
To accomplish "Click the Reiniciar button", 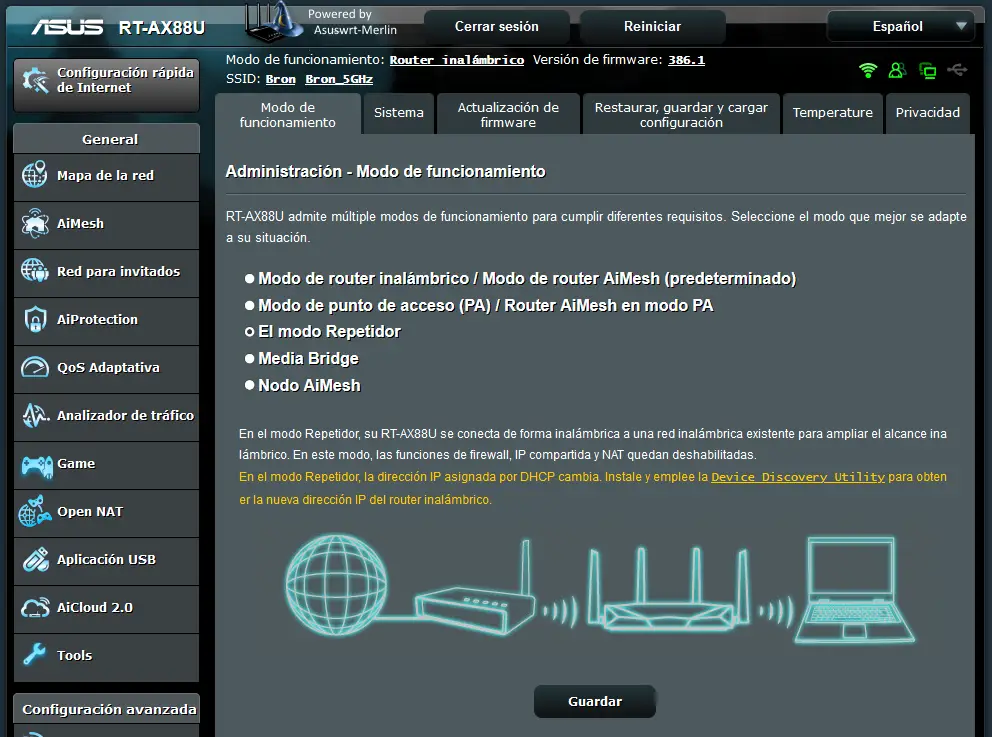I will [x=652, y=27].
